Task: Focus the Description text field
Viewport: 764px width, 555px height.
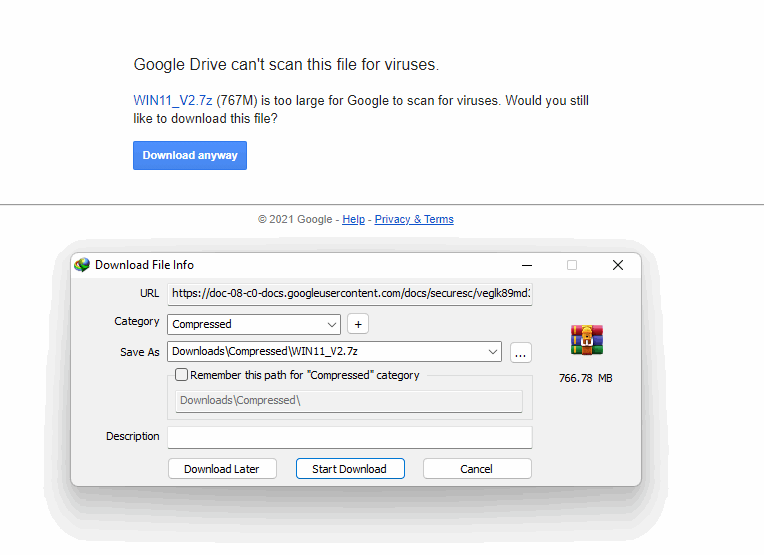Action: [350, 437]
